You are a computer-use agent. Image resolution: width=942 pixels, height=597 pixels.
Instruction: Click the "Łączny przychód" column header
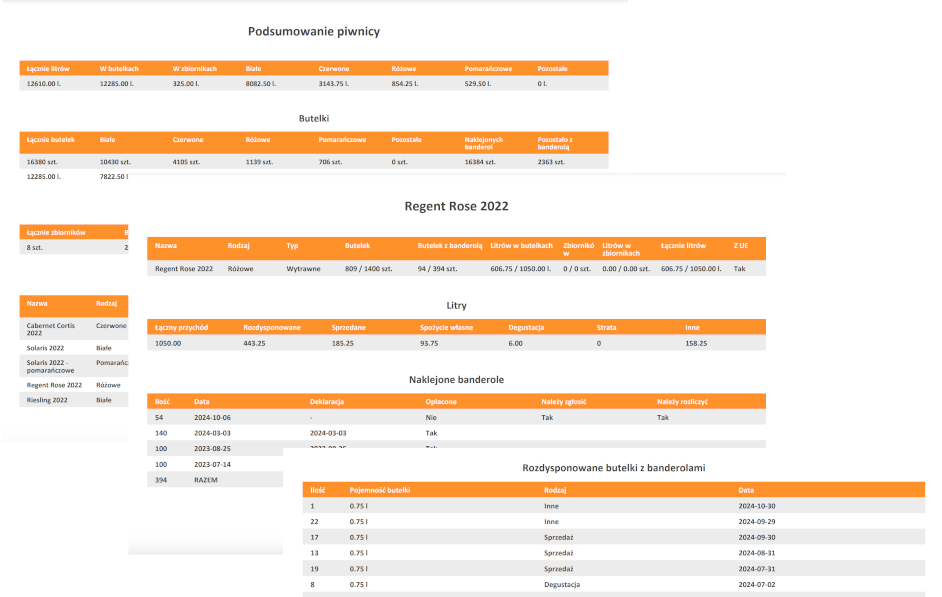point(180,327)
